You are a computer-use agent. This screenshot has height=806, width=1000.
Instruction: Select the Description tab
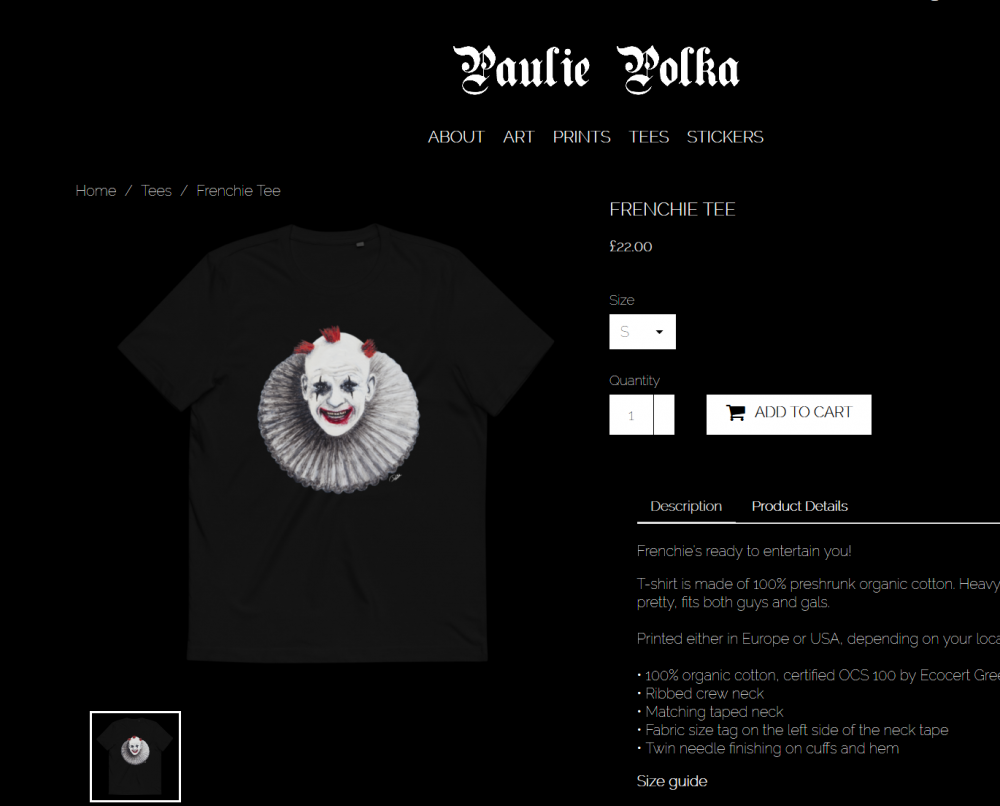pyautogui.click(x=686, y=506)
